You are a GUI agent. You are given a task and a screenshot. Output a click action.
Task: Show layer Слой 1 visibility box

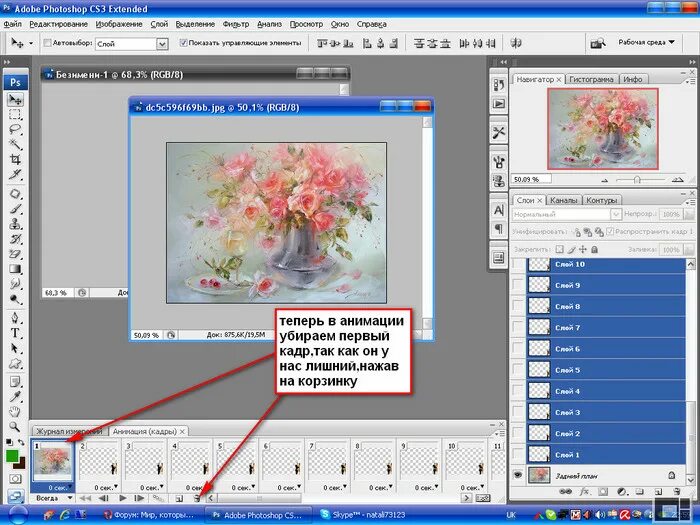click(x=517, y=454)
